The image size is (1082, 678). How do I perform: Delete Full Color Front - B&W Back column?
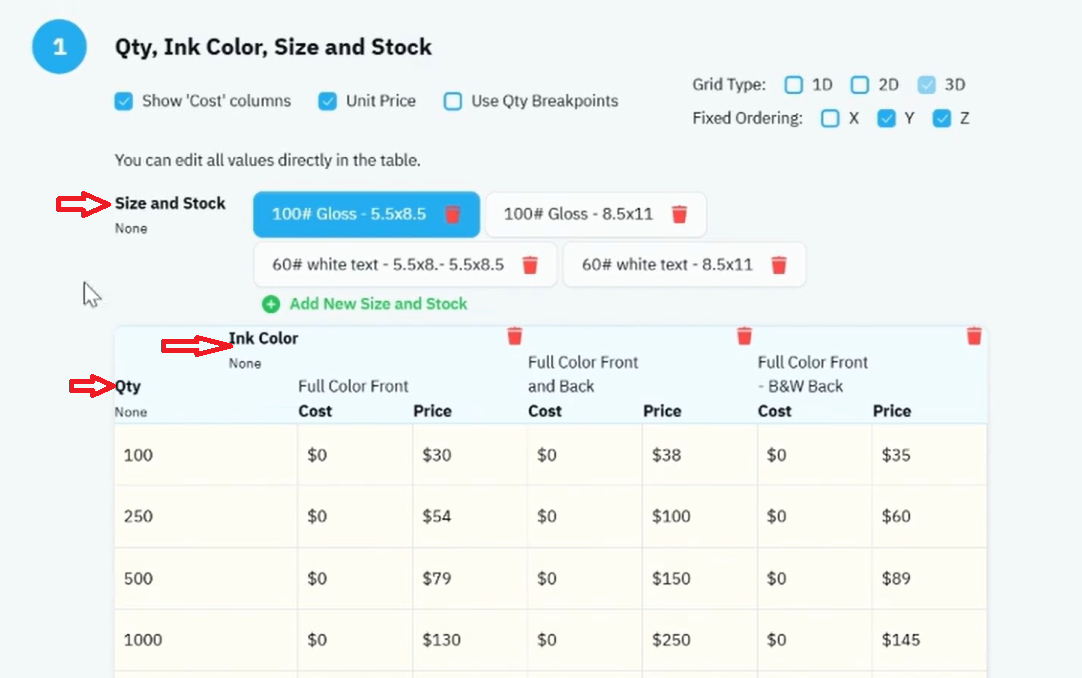(x=974, y=336)
